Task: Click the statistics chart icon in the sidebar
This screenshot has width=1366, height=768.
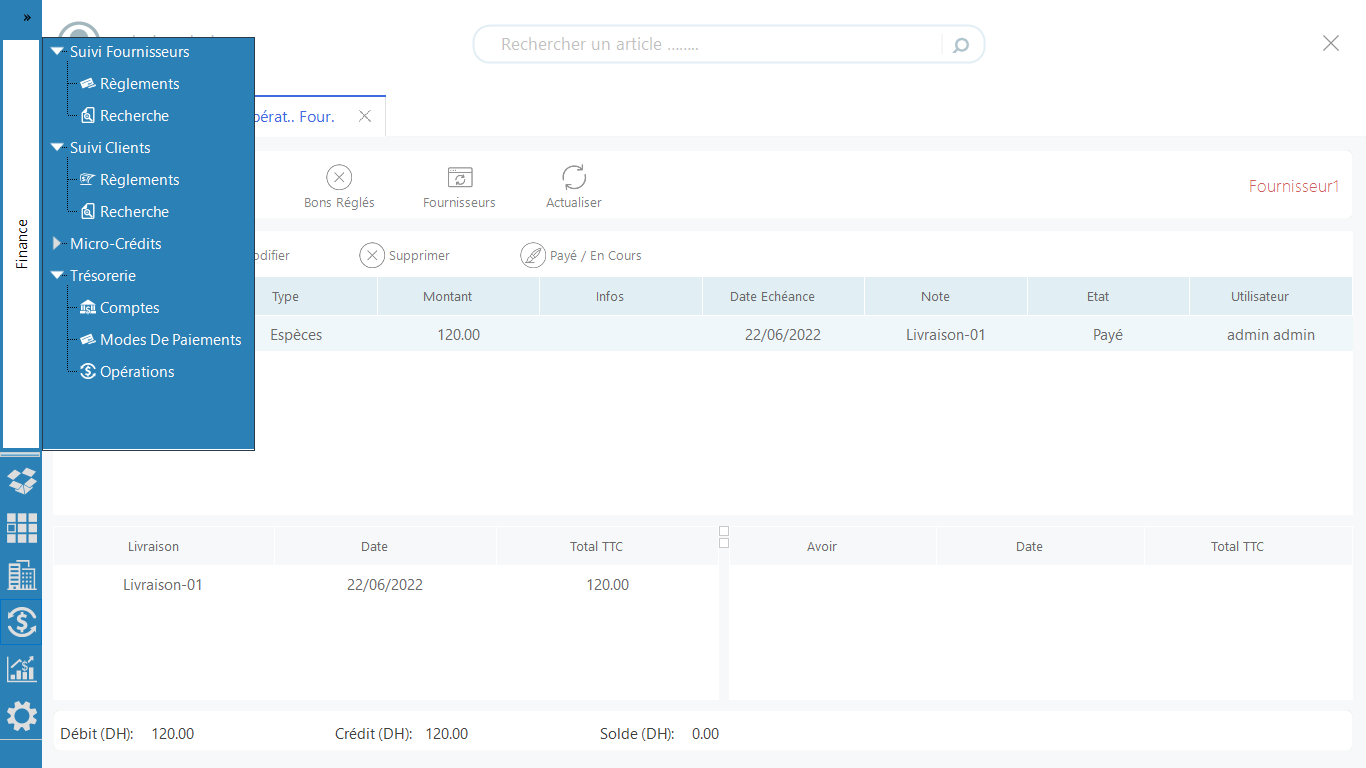Action: [21, 669]
